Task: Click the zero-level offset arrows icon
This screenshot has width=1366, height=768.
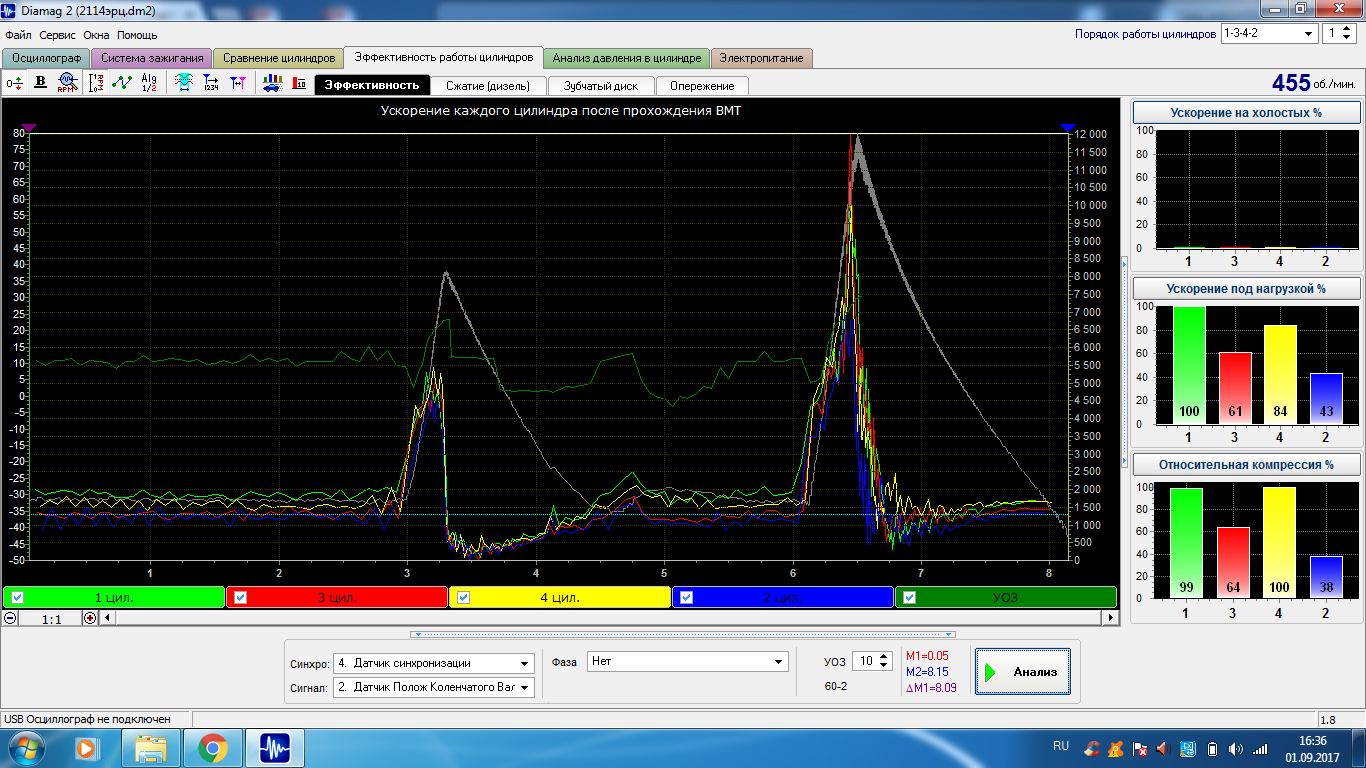Action: pos(15,83)
